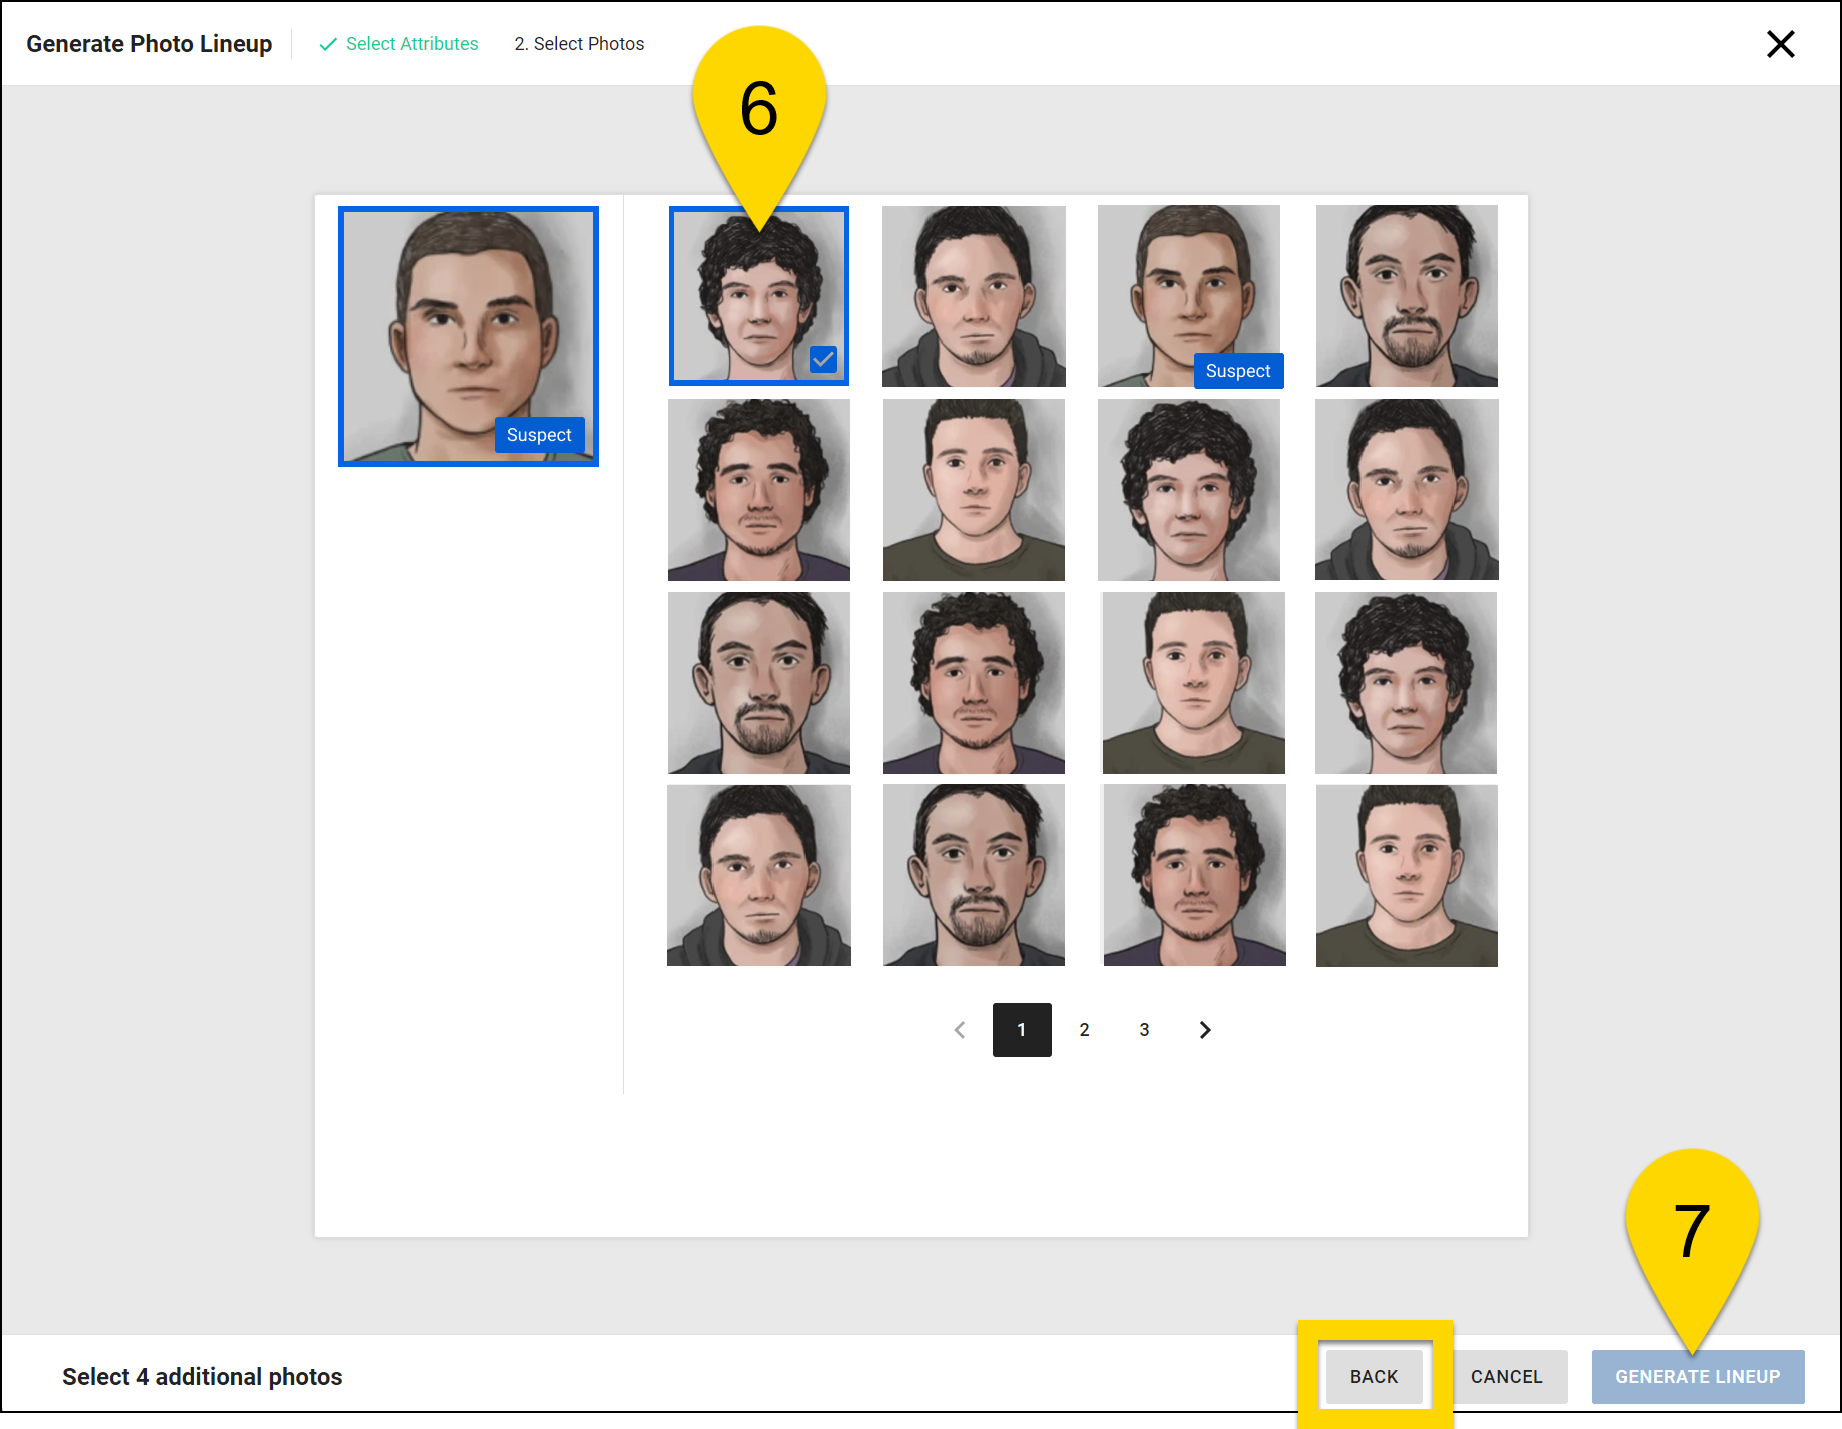1842x1429 pixels.
Task: Click the large Suspect photo in left panel
Action: tap(468, 336)
